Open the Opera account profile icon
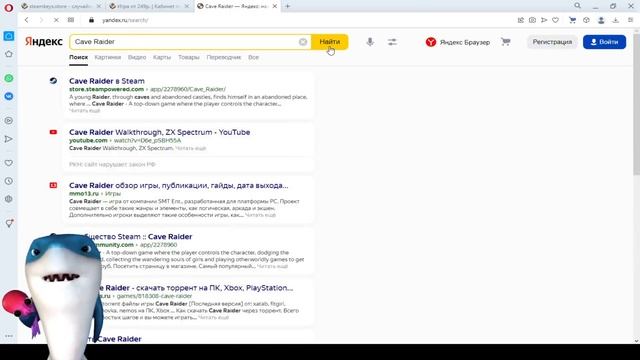The width and height of the screenshot is (640, 360). point(601,20)
